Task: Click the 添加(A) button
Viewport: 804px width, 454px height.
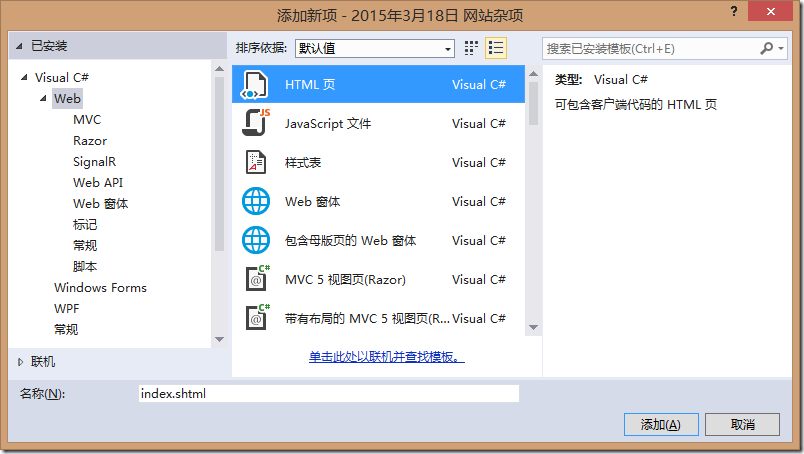Action: (x=661, y=424)
